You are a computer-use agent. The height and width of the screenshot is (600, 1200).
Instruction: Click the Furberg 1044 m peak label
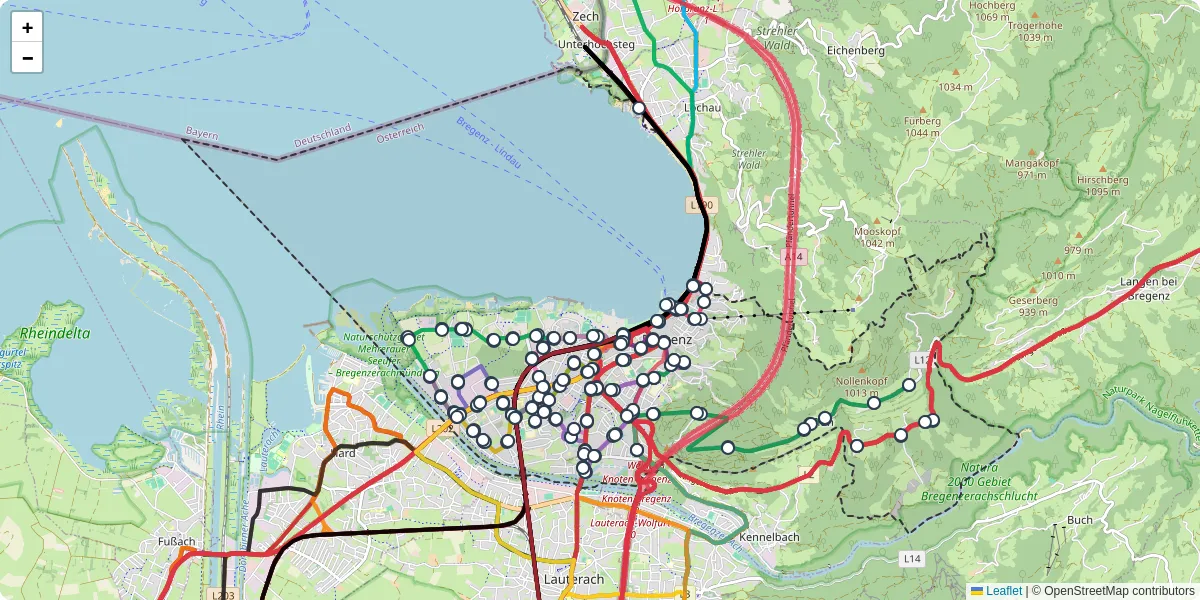pyautogui.click(x=922, y=126)
